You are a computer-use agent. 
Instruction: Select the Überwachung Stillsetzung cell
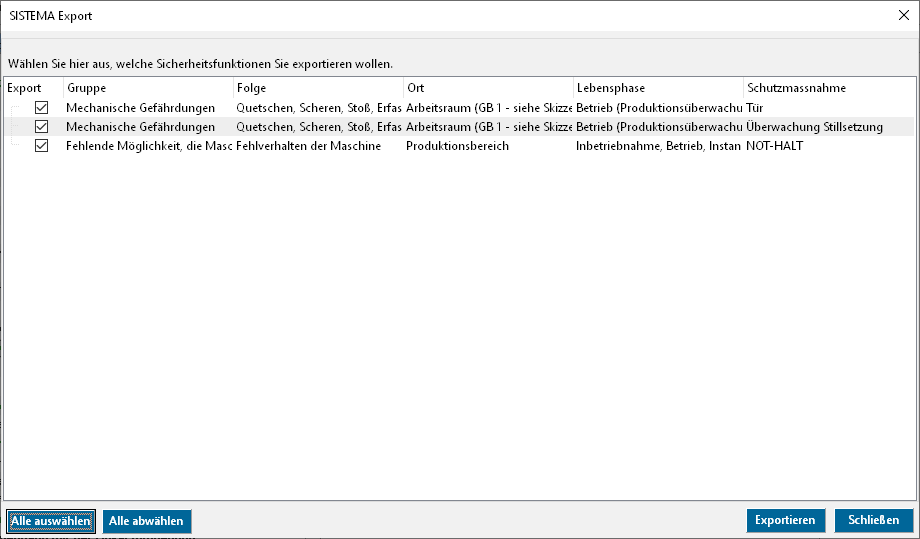[x=814, y=127]
